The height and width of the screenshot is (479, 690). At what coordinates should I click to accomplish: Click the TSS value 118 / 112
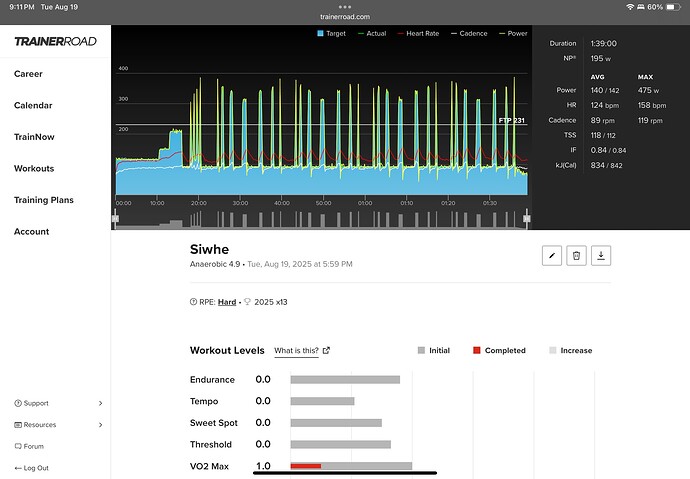pos(603,135)
